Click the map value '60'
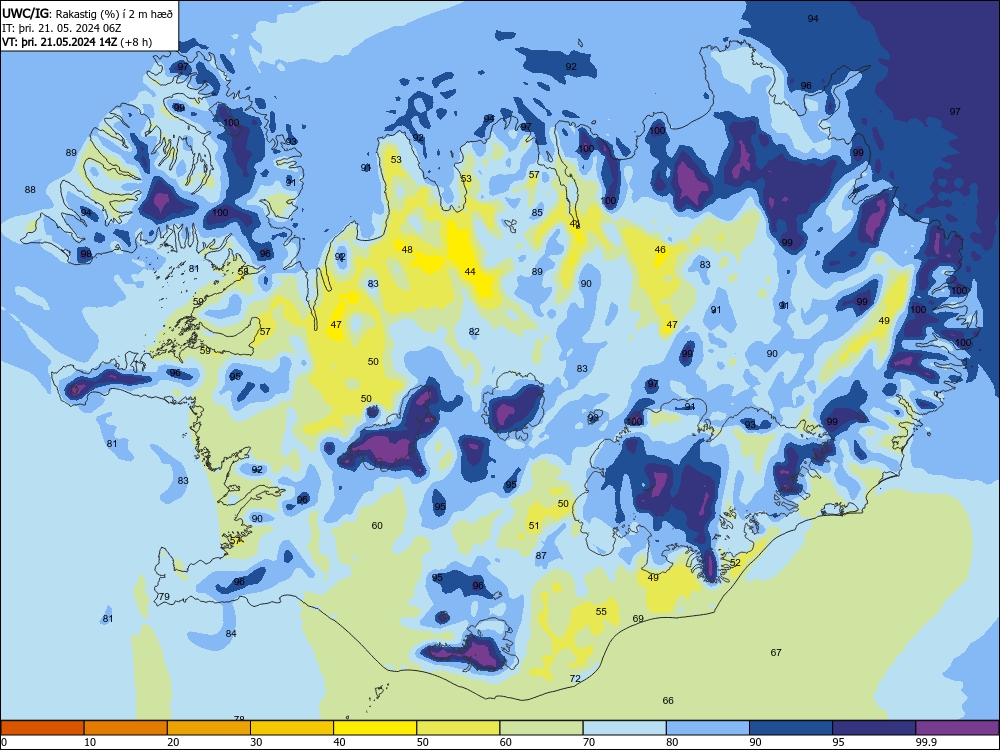The width and height of the screenshot is (1000, 750). 377,526
